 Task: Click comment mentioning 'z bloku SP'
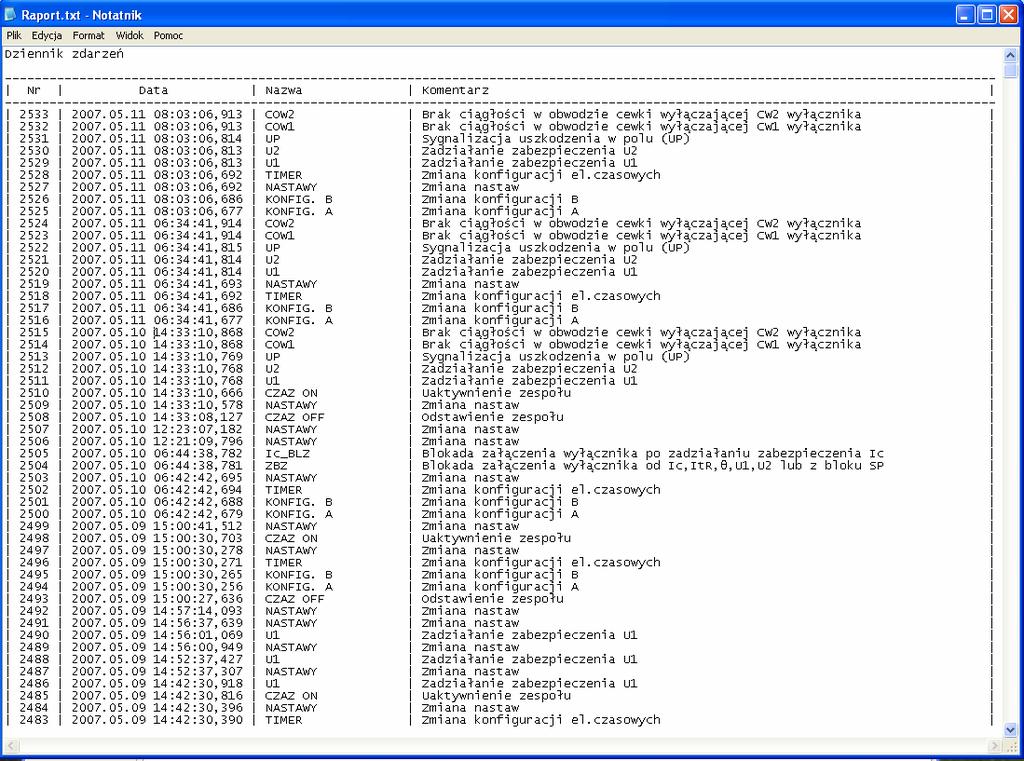(652, 466)
